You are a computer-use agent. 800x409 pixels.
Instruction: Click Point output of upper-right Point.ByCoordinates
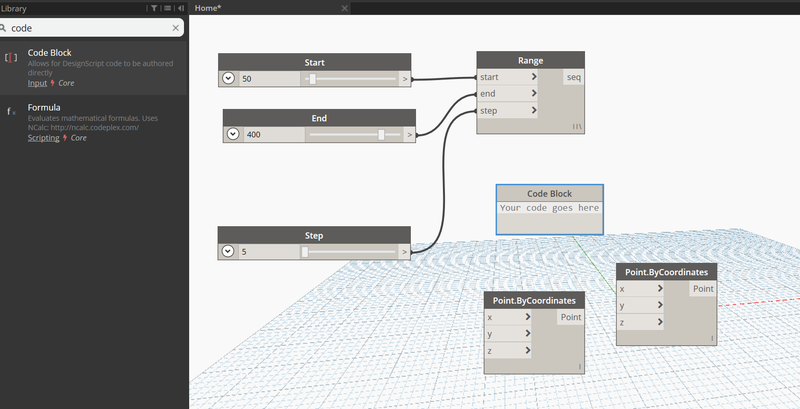[703, 289]
